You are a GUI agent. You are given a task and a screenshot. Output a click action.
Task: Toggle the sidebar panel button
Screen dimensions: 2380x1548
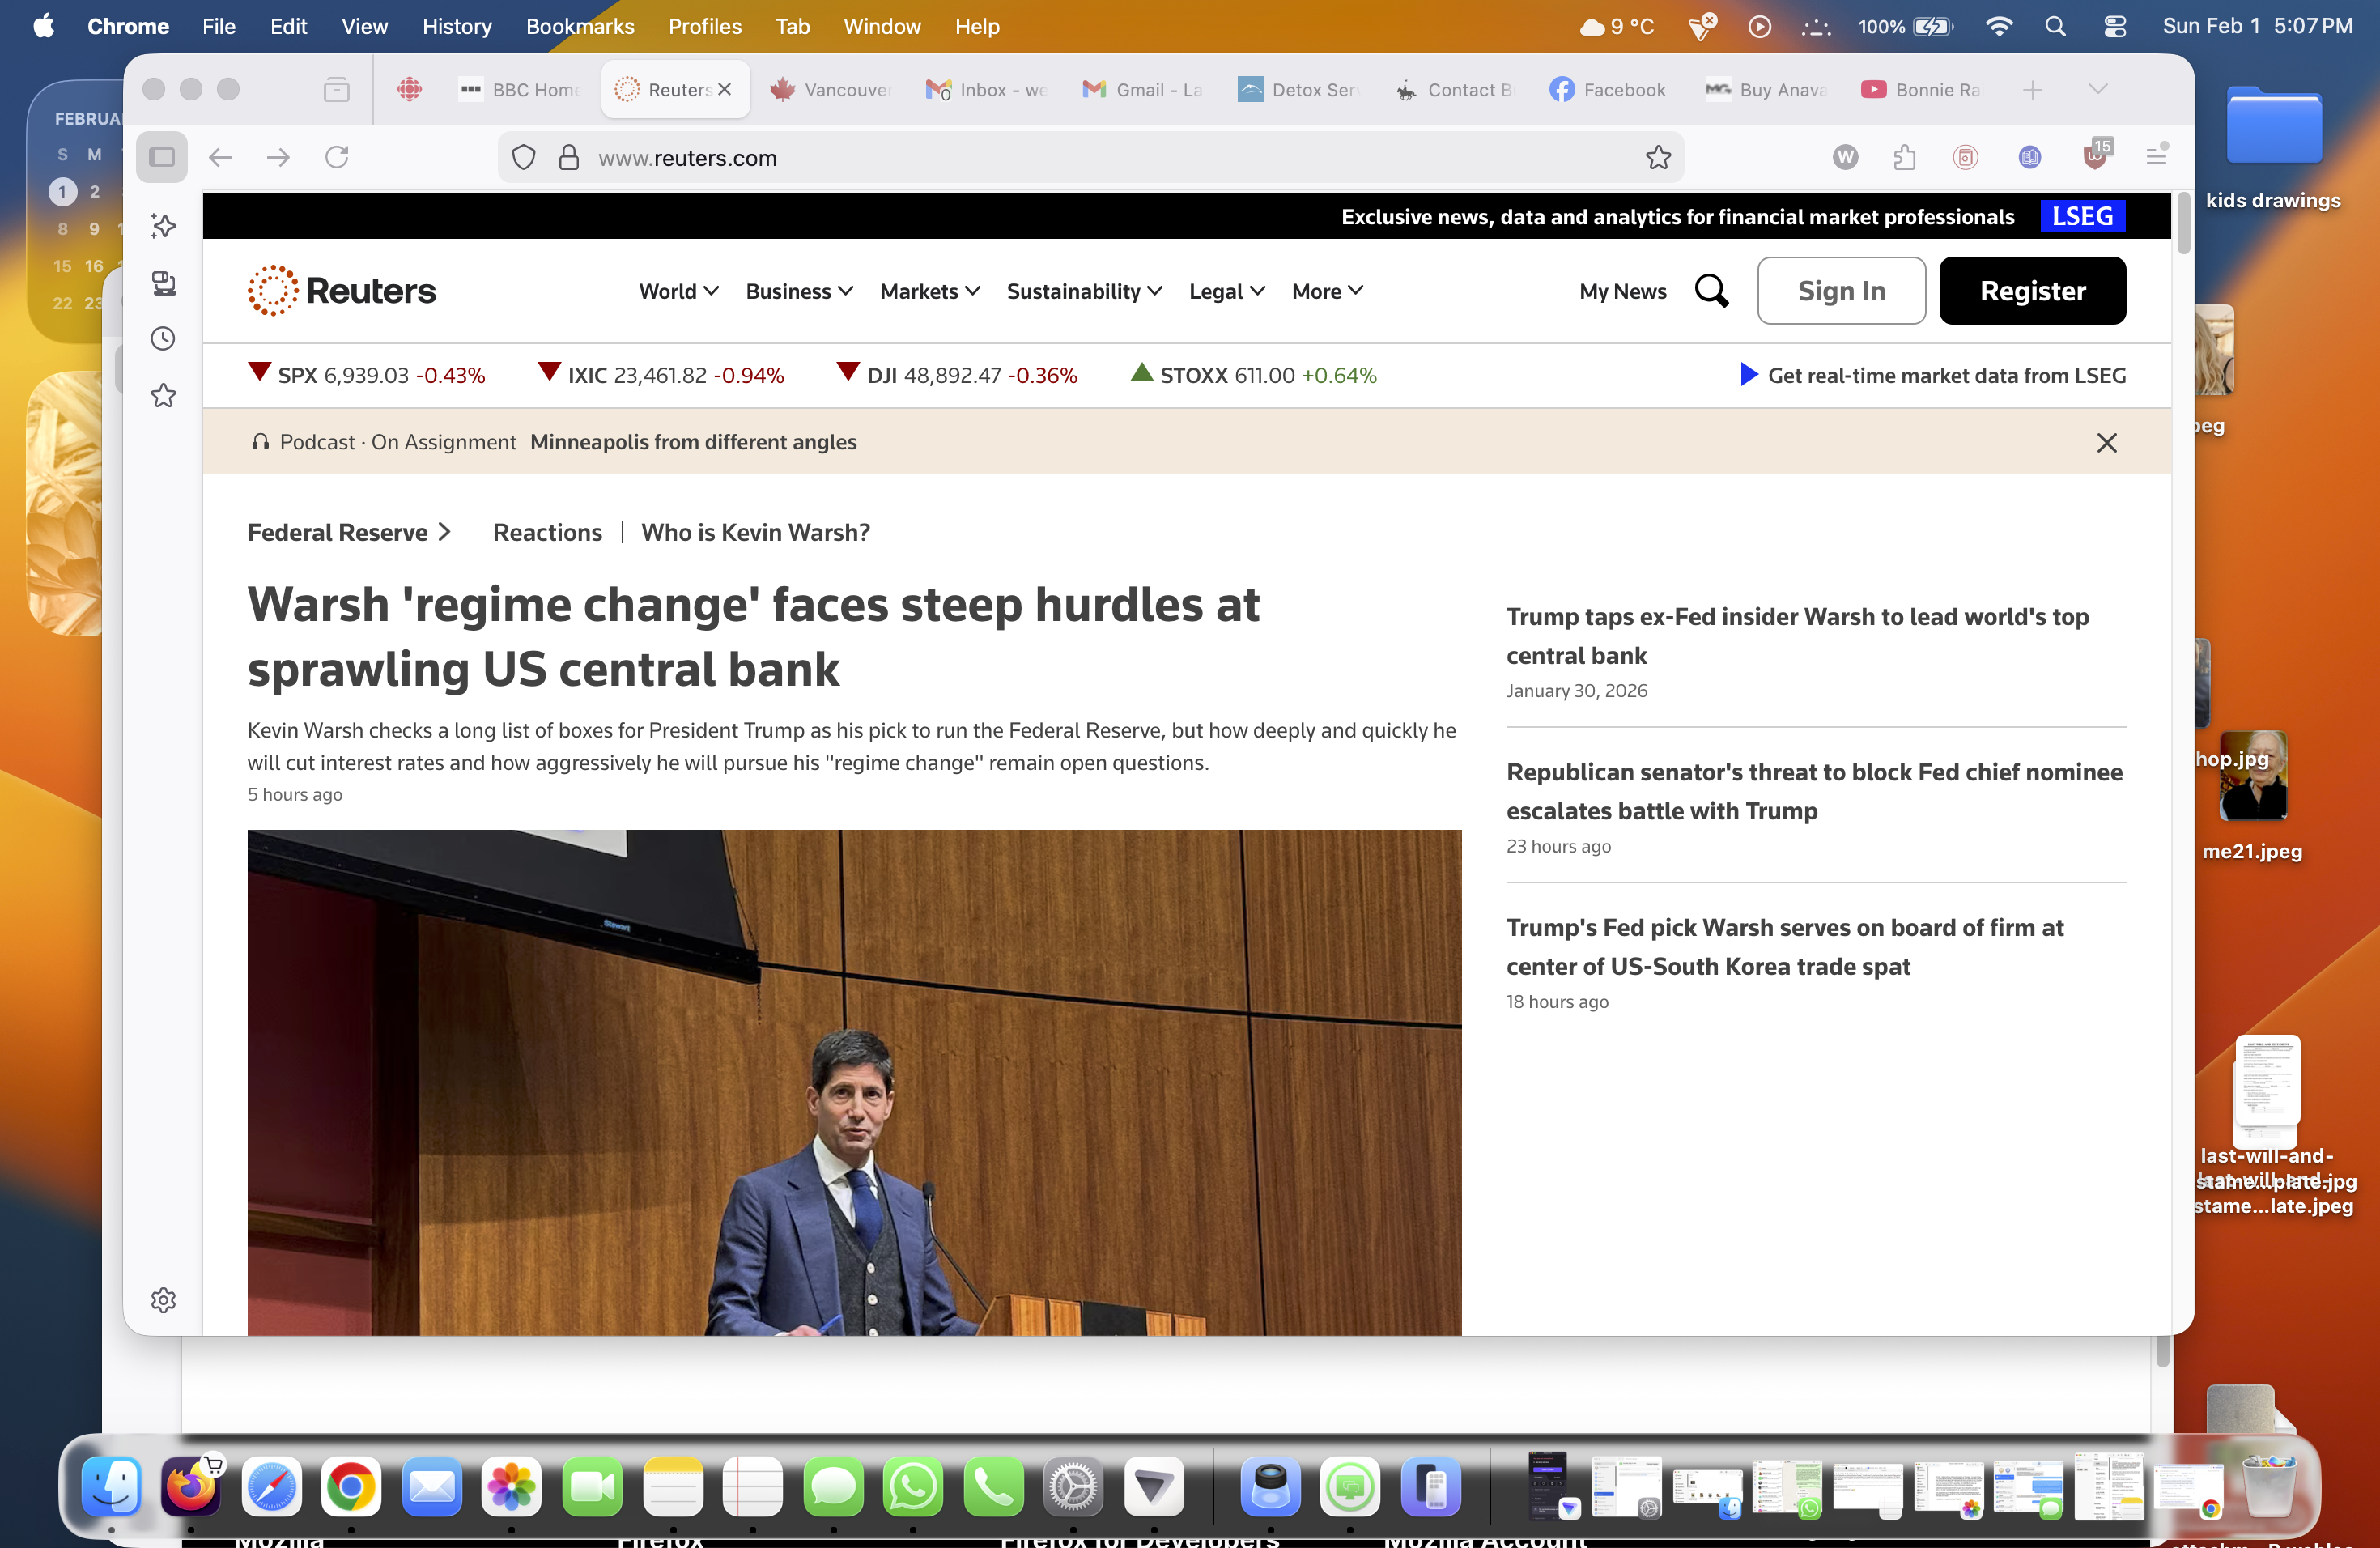[162, 157]
